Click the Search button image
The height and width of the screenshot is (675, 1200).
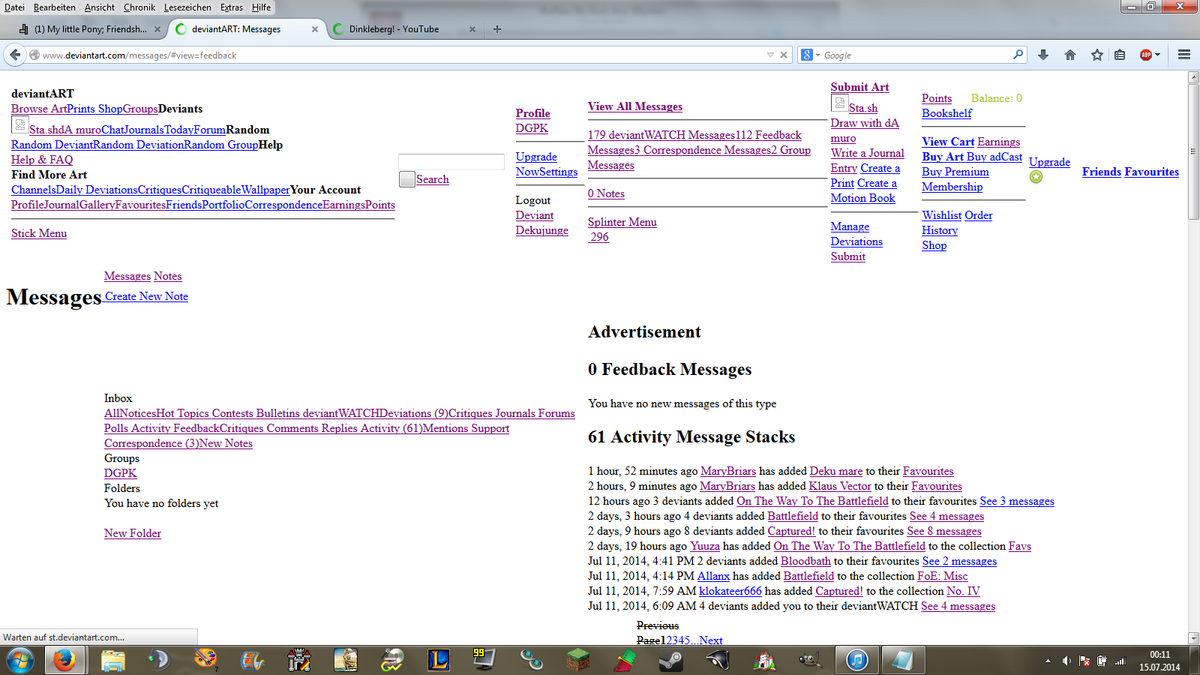tap(407, 179)
